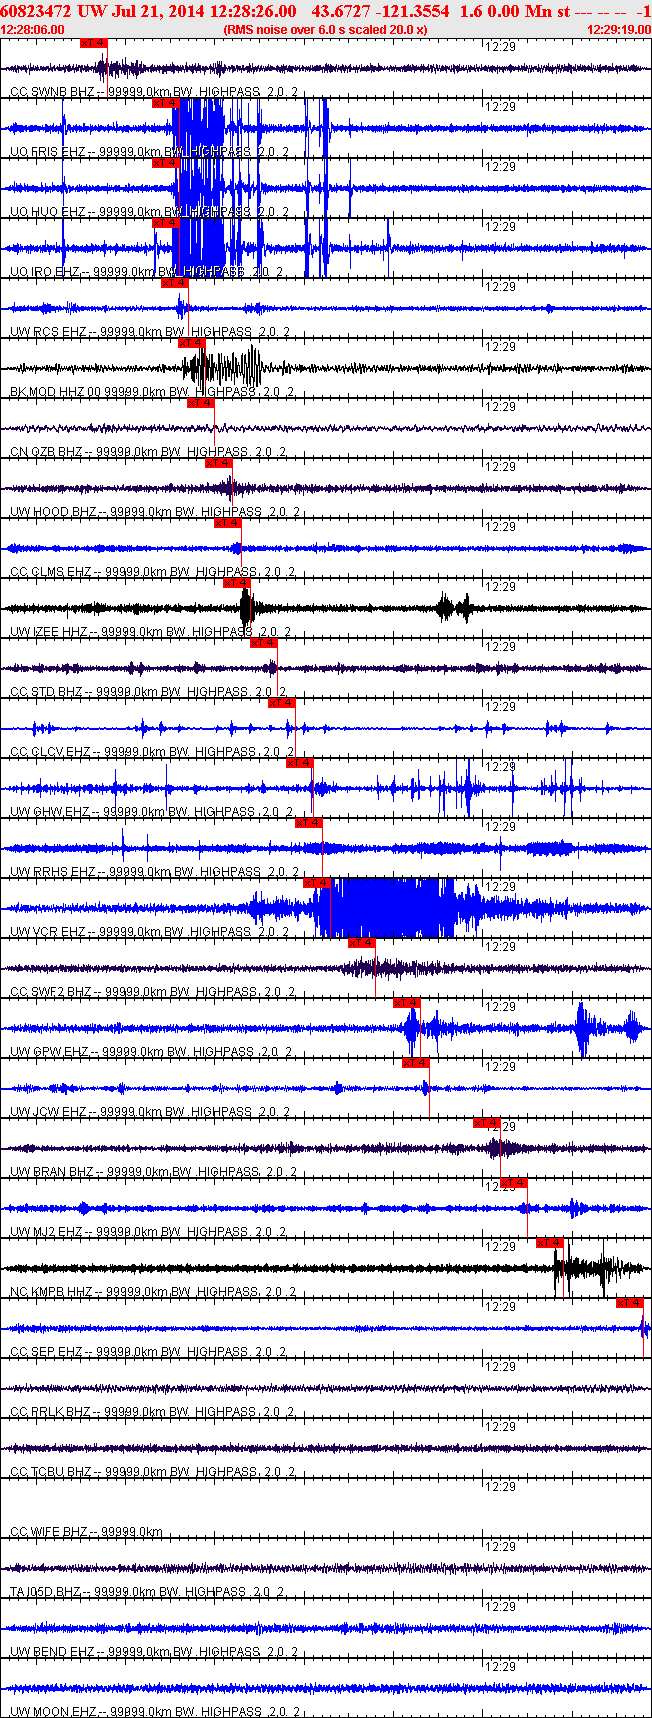Image resolution: width=652 pixels, height=1718 pixels.
Task: Select the pick flag on UW GPW trace
Action: [x=406, y=1002]
